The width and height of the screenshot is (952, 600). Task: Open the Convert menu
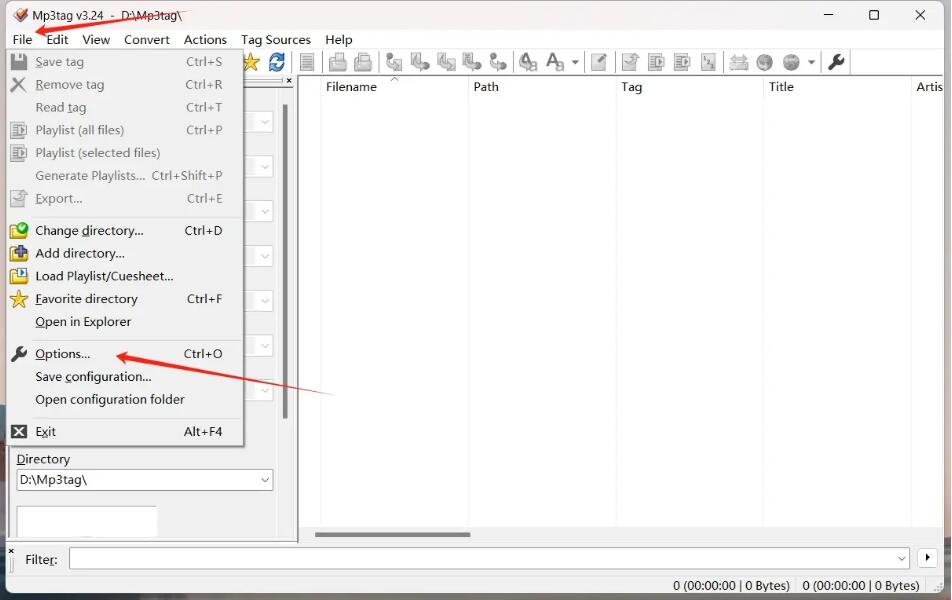pos(147,39)
